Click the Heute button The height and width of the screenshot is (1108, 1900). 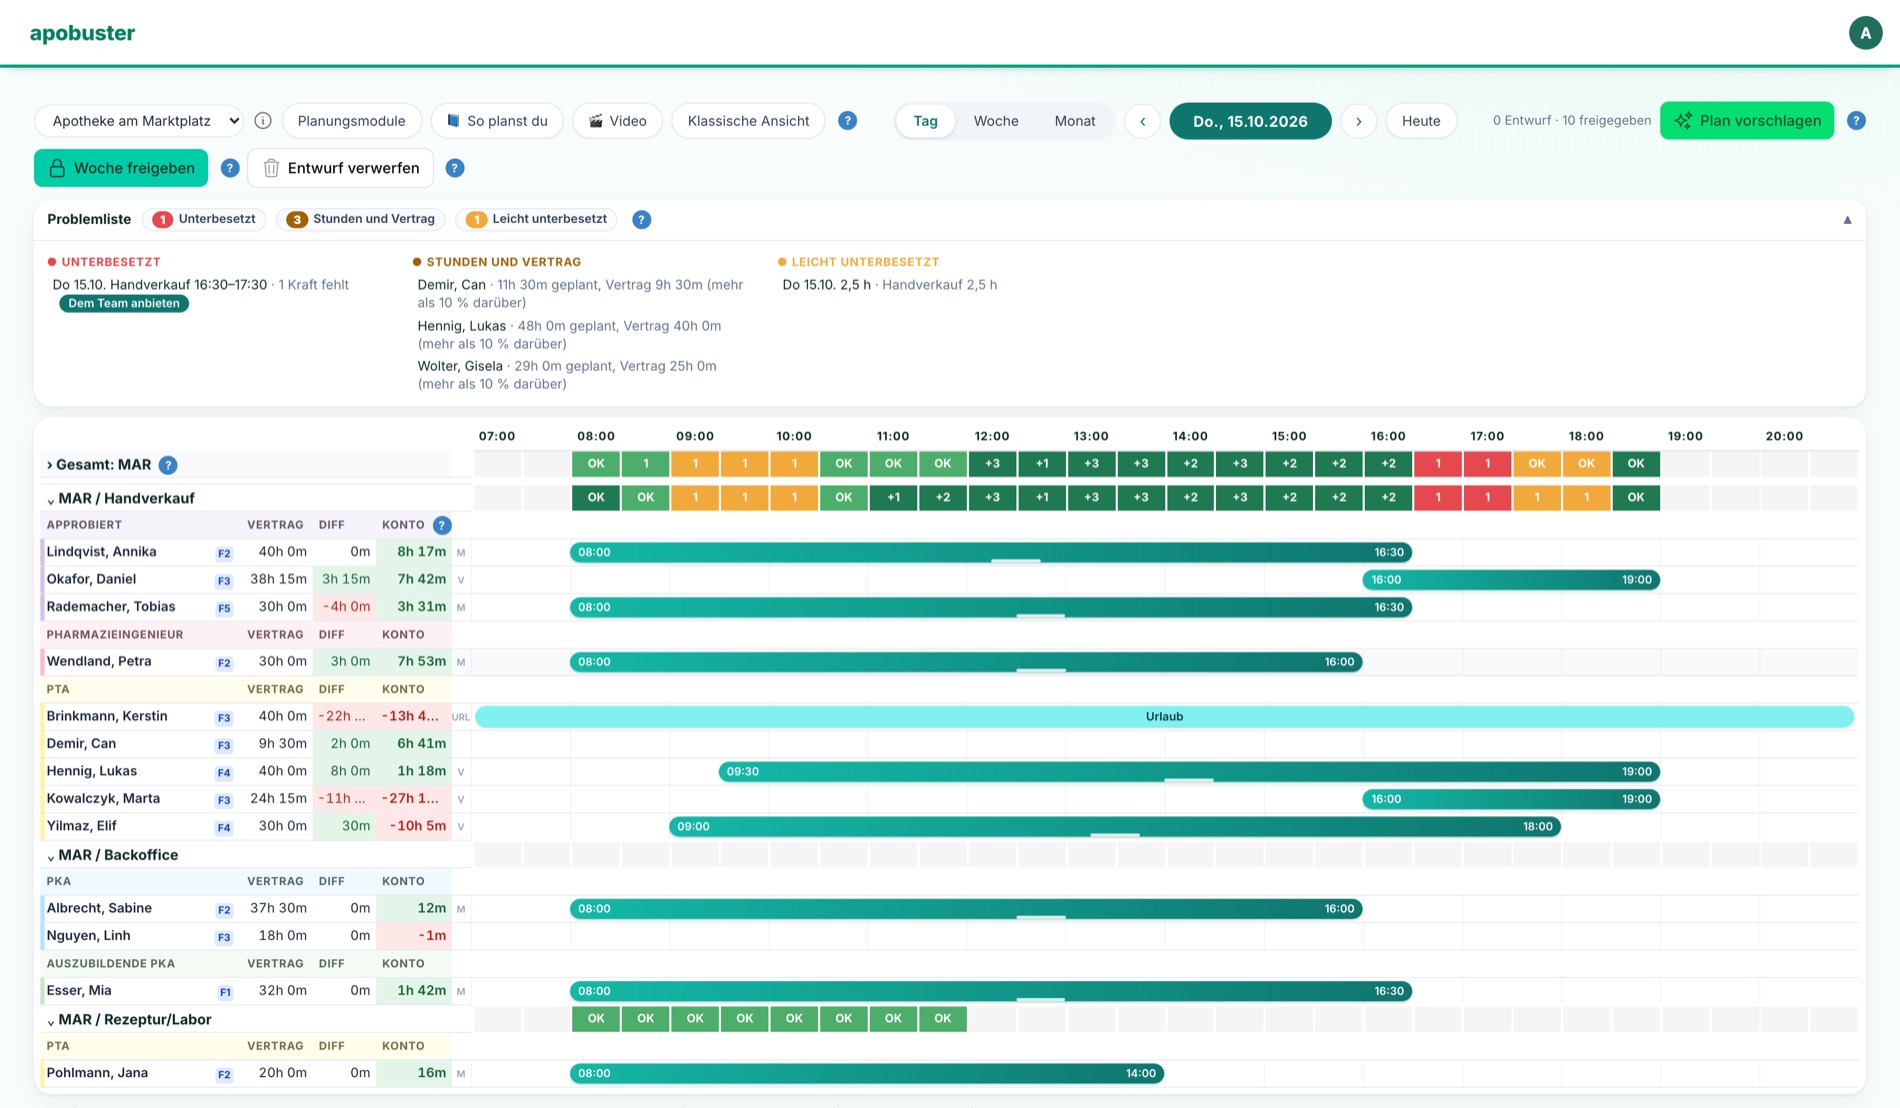coord(1421,121)
